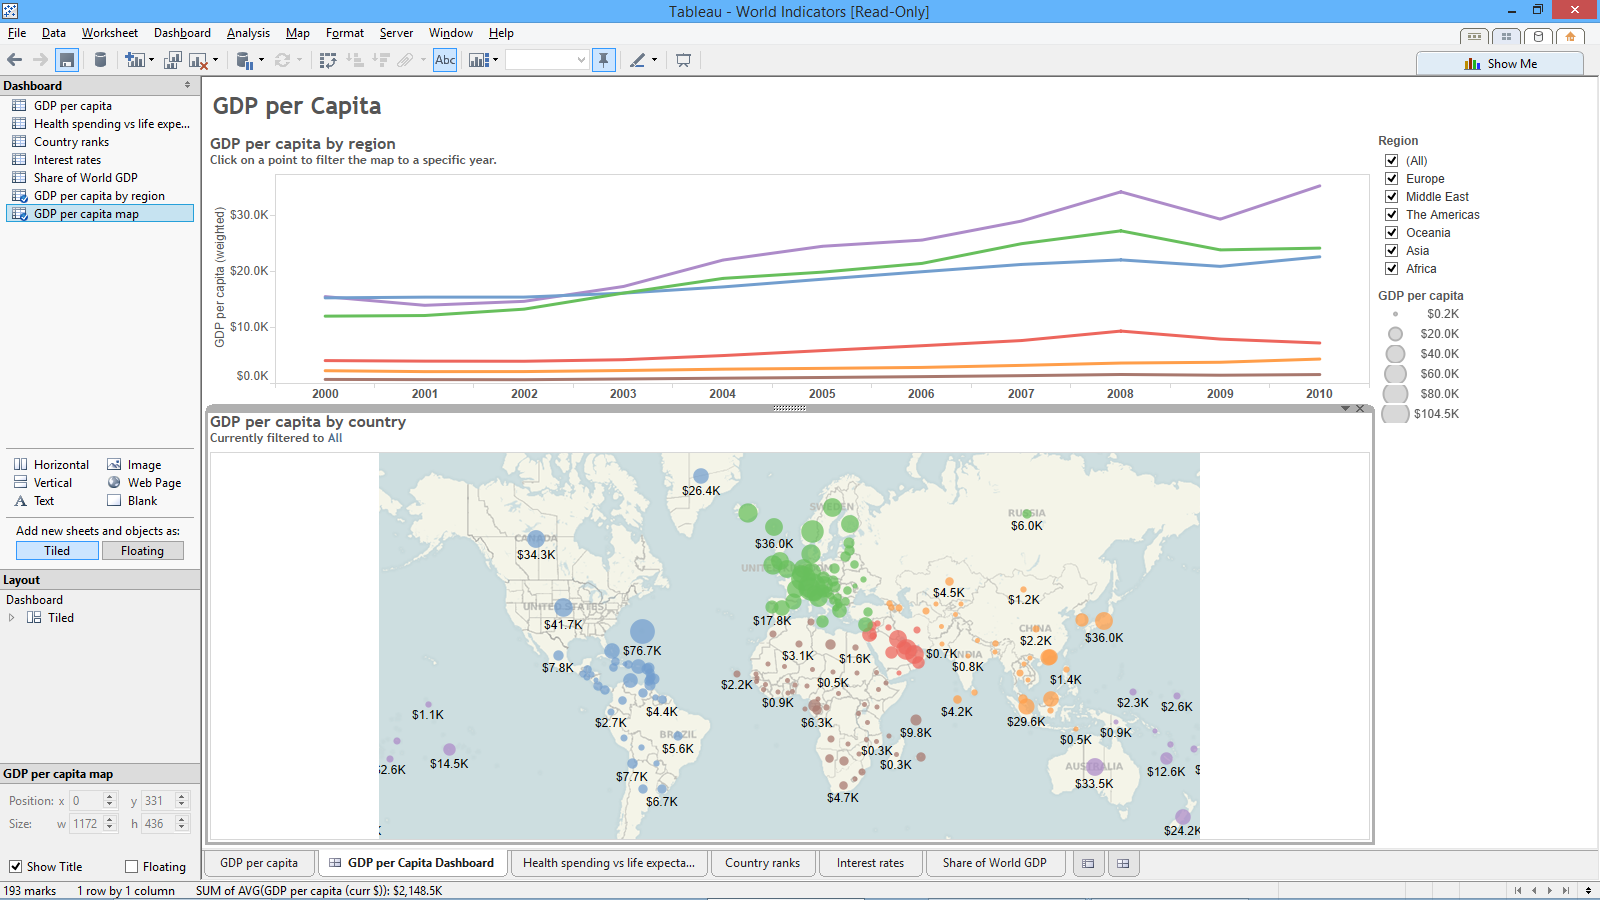This screenshot has height=900, width=1600.
Task: Click the Fix Axes pin icon
Action: [x=603, y=60]
